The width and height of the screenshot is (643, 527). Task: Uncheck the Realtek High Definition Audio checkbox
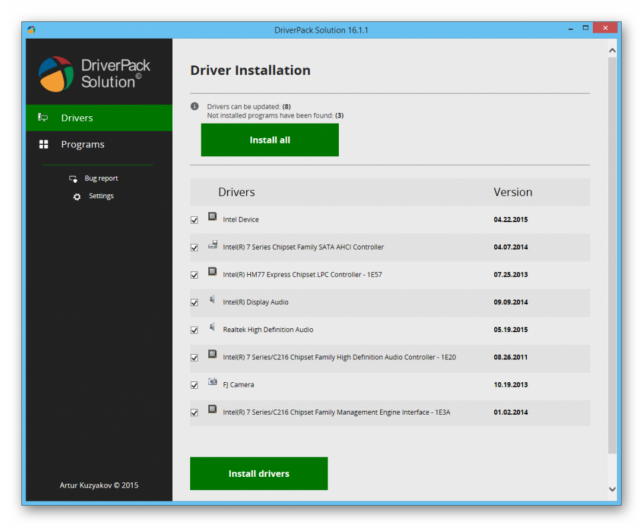(x=194, y=330)
